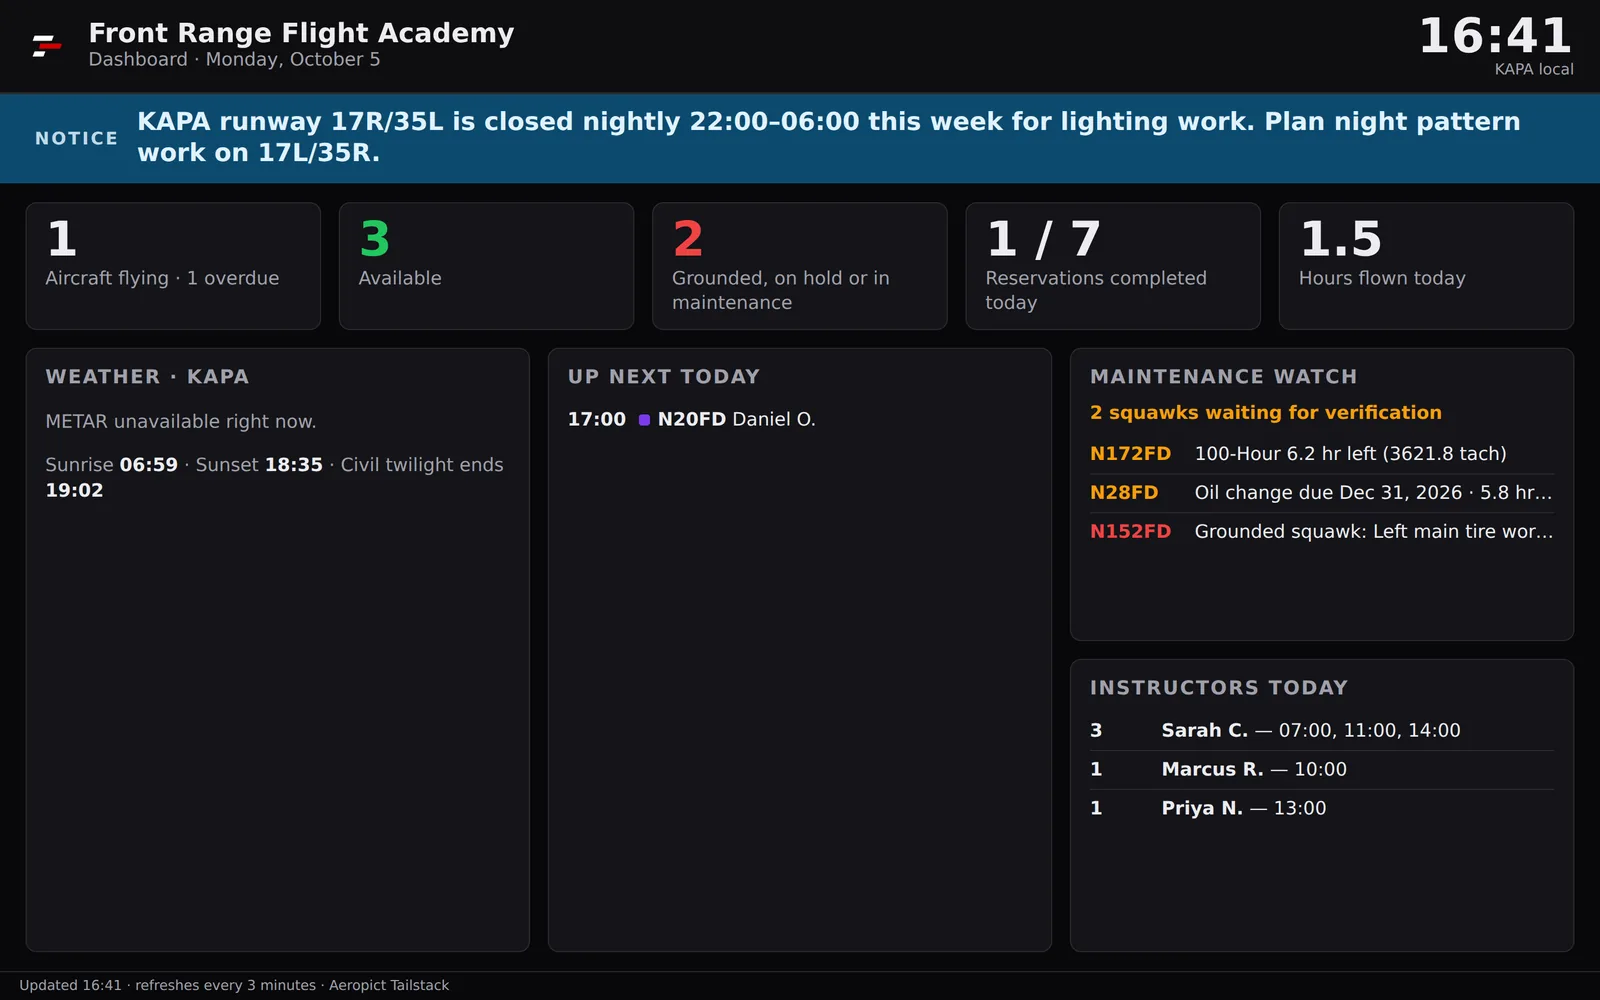Click the MAINTENANCE WATCH heading
This screenshot has width=1600, height=1000.
(1223, 377)
